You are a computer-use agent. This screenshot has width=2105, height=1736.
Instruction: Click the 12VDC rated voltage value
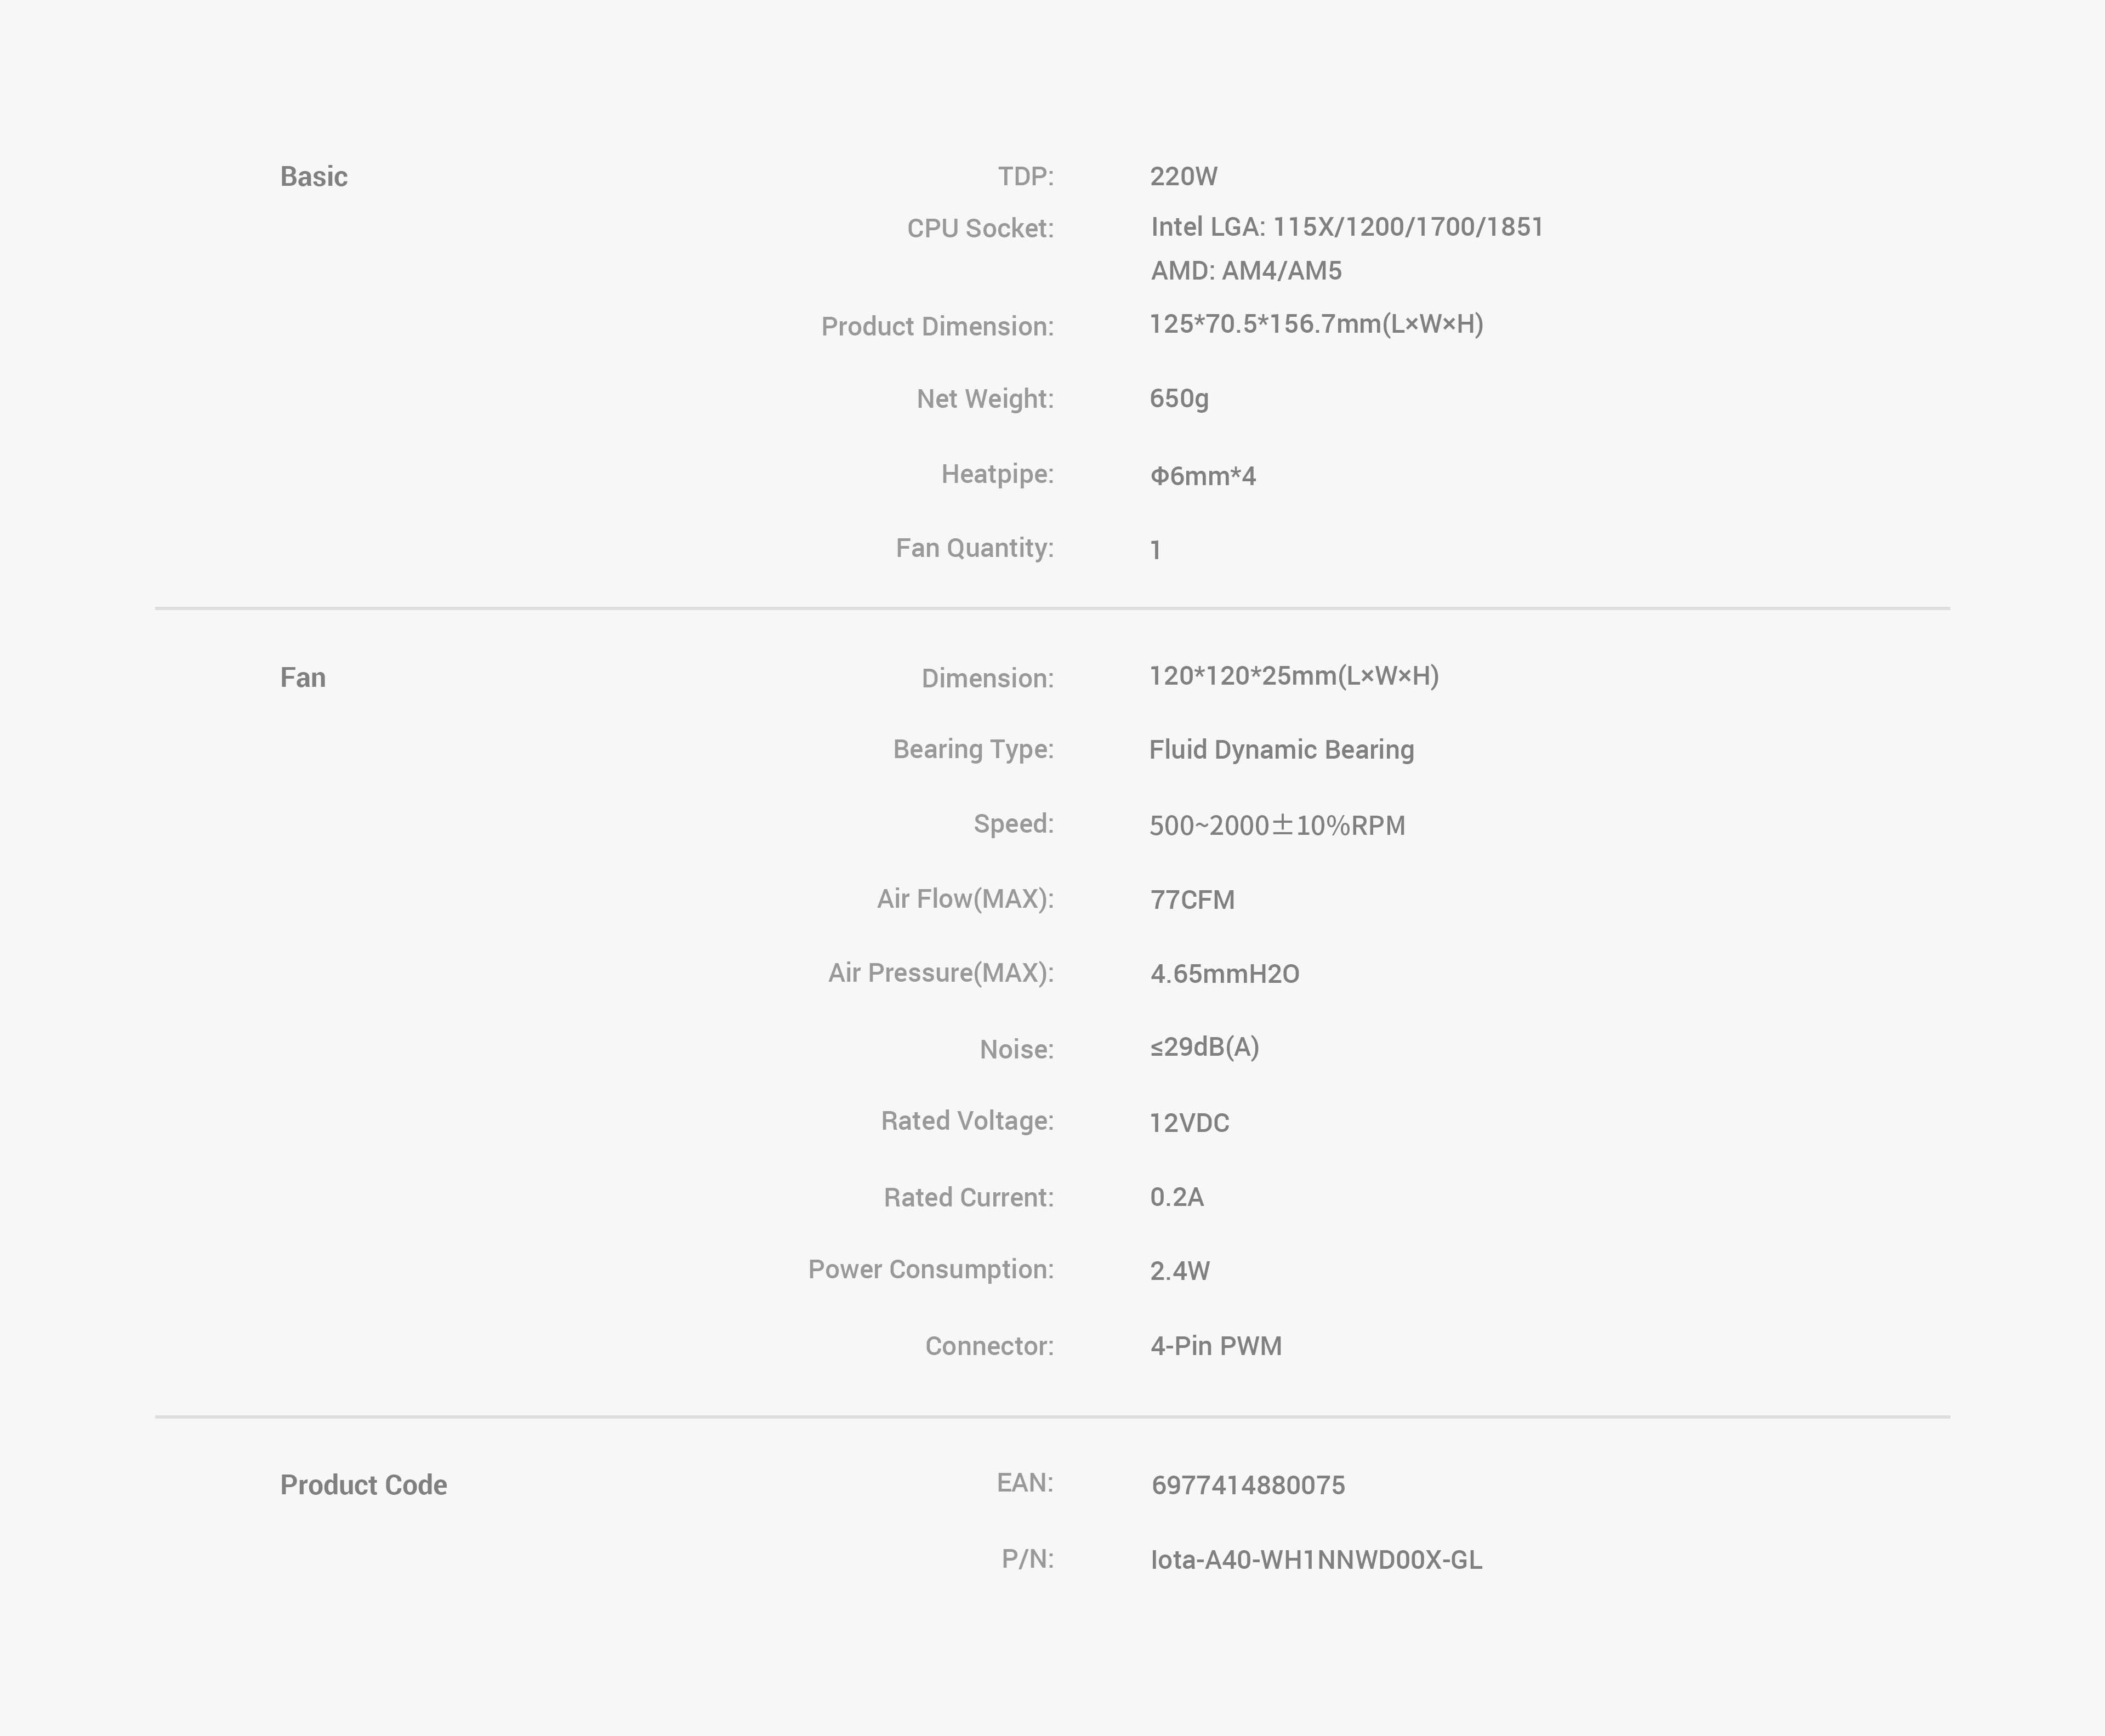tap(1188, 1123)
